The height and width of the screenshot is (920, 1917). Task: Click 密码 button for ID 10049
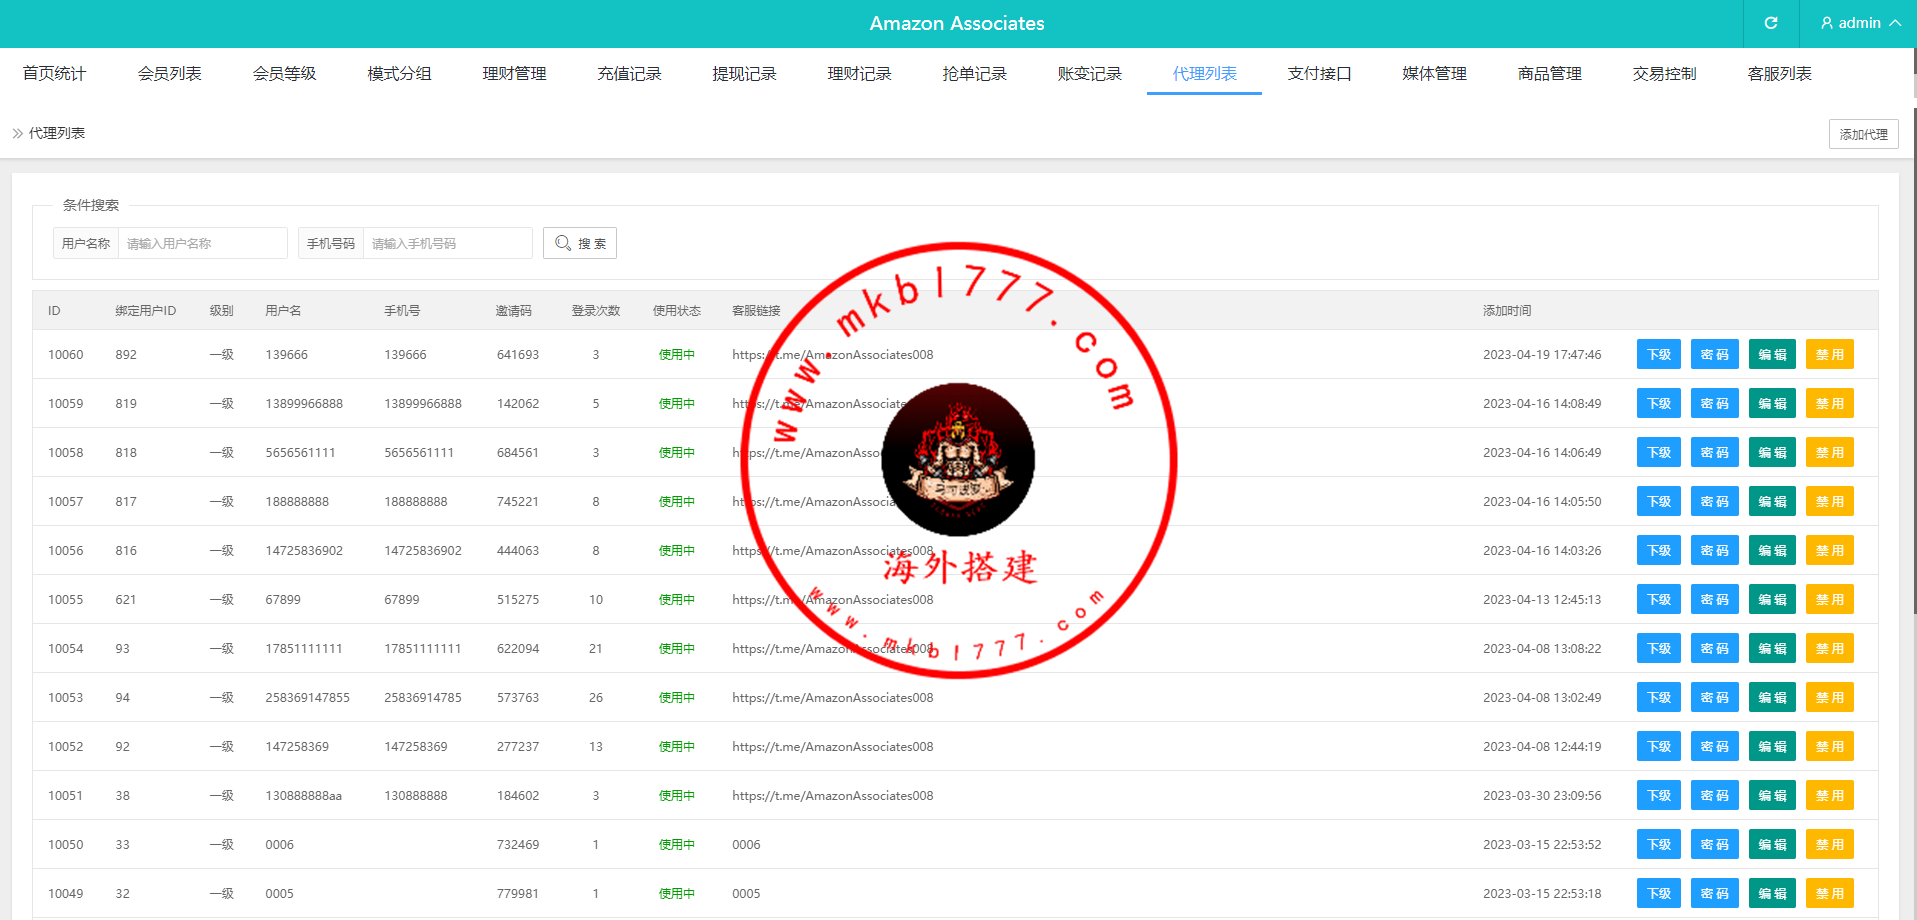point(1715,894)
